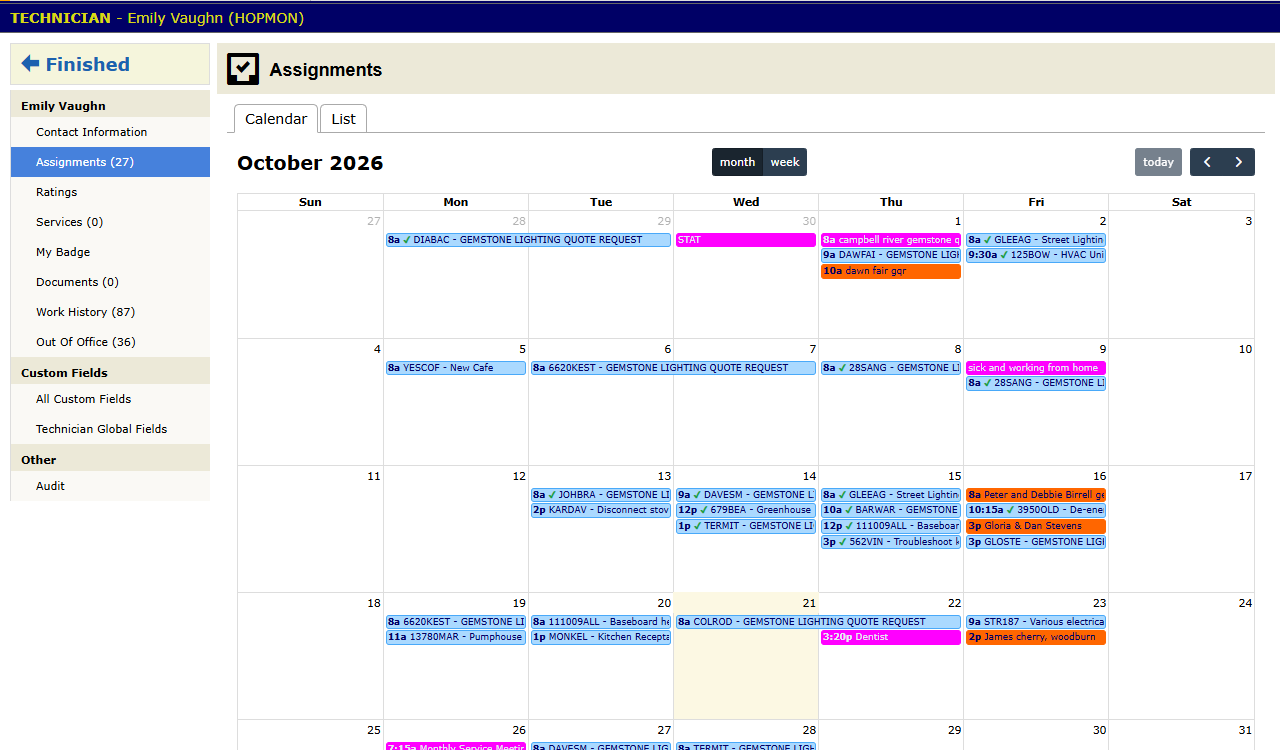Screen dimensions: 1280x750
Task: Open COLROD Gemstone Lighting quote event
Action: click(818, 622)
